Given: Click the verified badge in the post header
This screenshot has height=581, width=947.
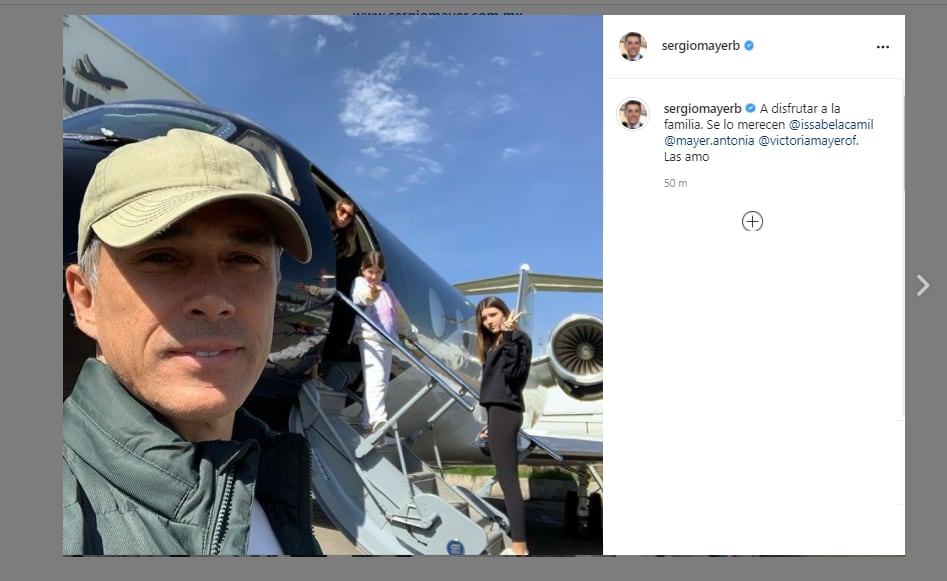Looking at the screenshot, I should (x=749, y=46).
